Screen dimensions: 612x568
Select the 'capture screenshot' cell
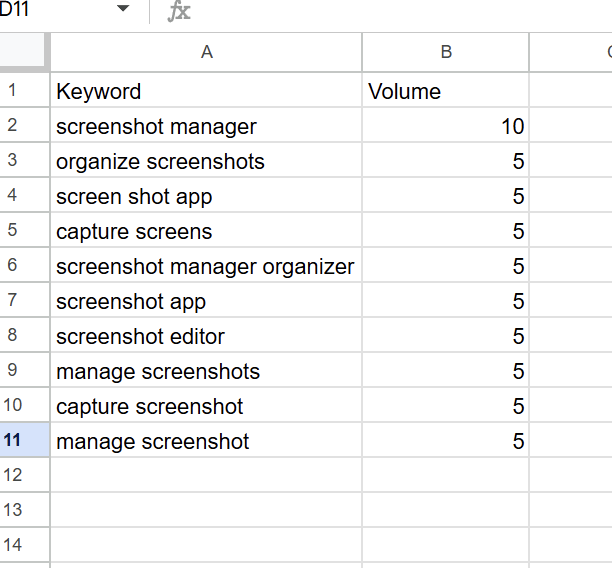(206, 407)
